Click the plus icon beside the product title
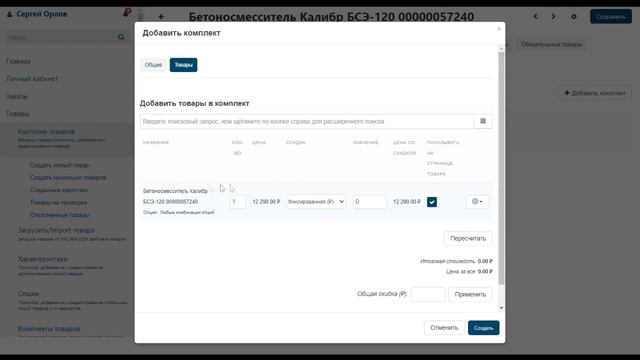 [161, 17]
